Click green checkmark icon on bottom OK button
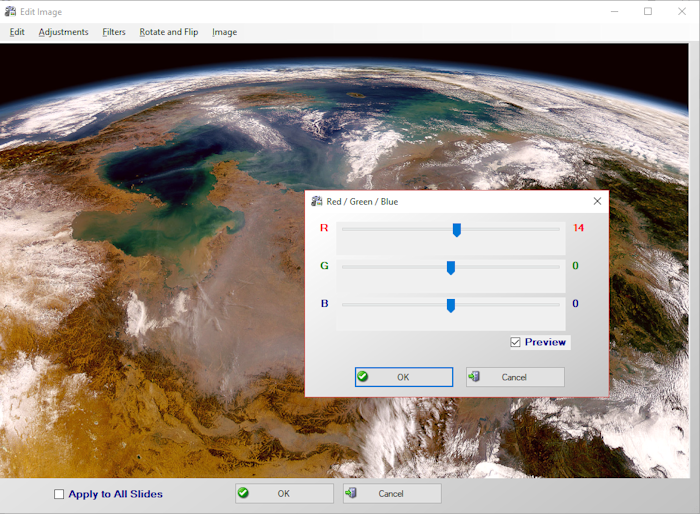The height and width of the screenshot is (514, 700). [243, 493]
